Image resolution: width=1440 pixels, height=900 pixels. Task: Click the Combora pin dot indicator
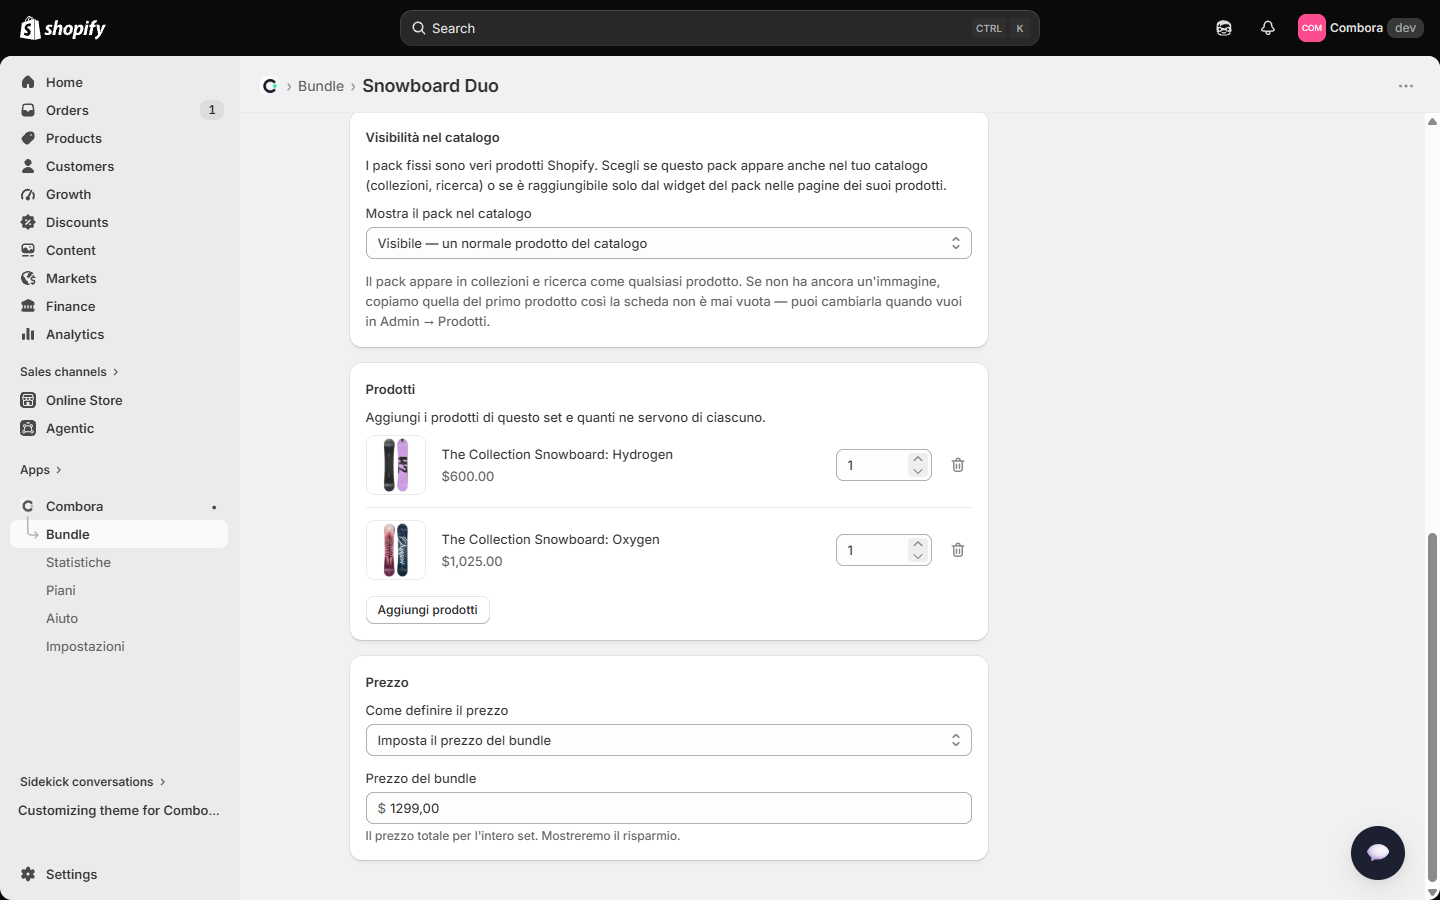(x=214, y=507)
